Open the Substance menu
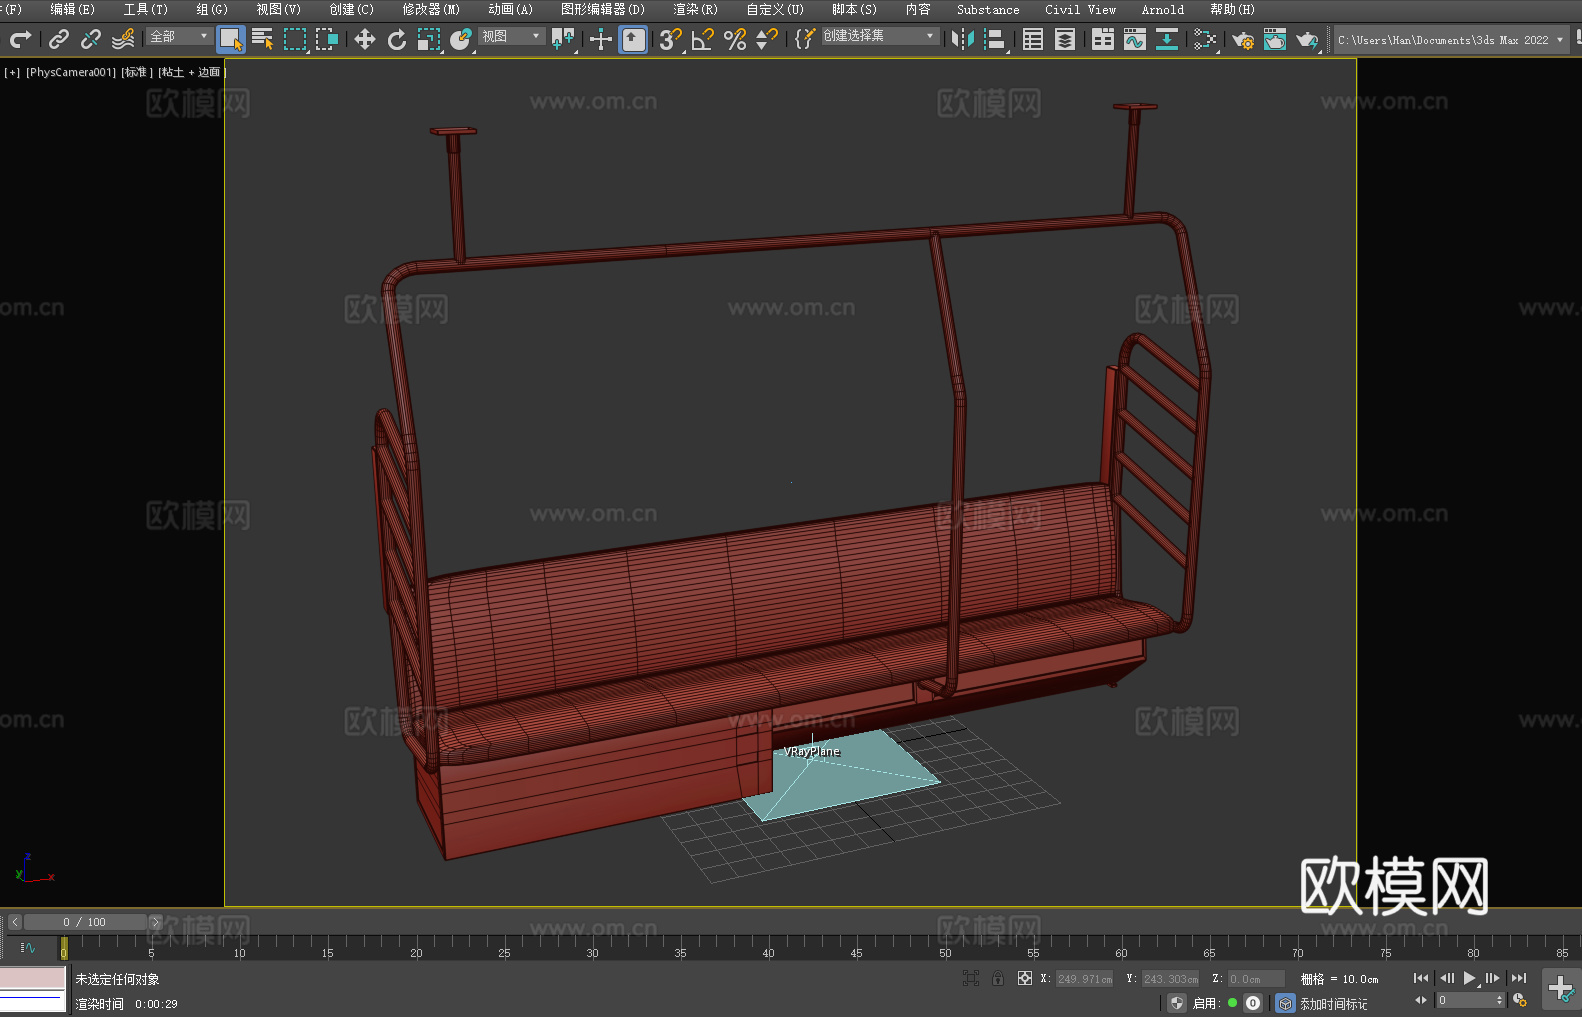Image resolution: width=1582 pixels, height=1017 pixels. (x=988, y=9)
